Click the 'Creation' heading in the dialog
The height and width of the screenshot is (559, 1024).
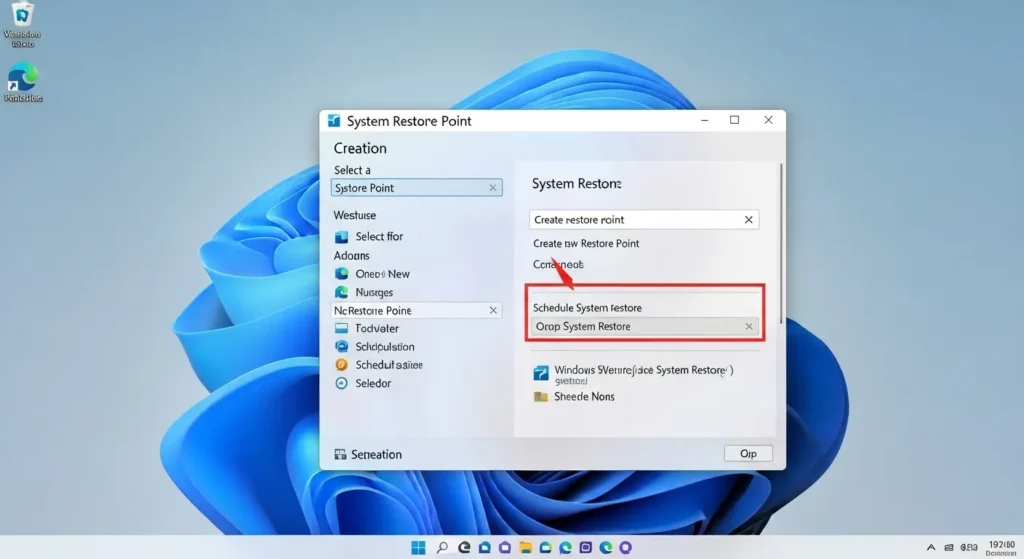pyautogui.click(x=360, y=148)
